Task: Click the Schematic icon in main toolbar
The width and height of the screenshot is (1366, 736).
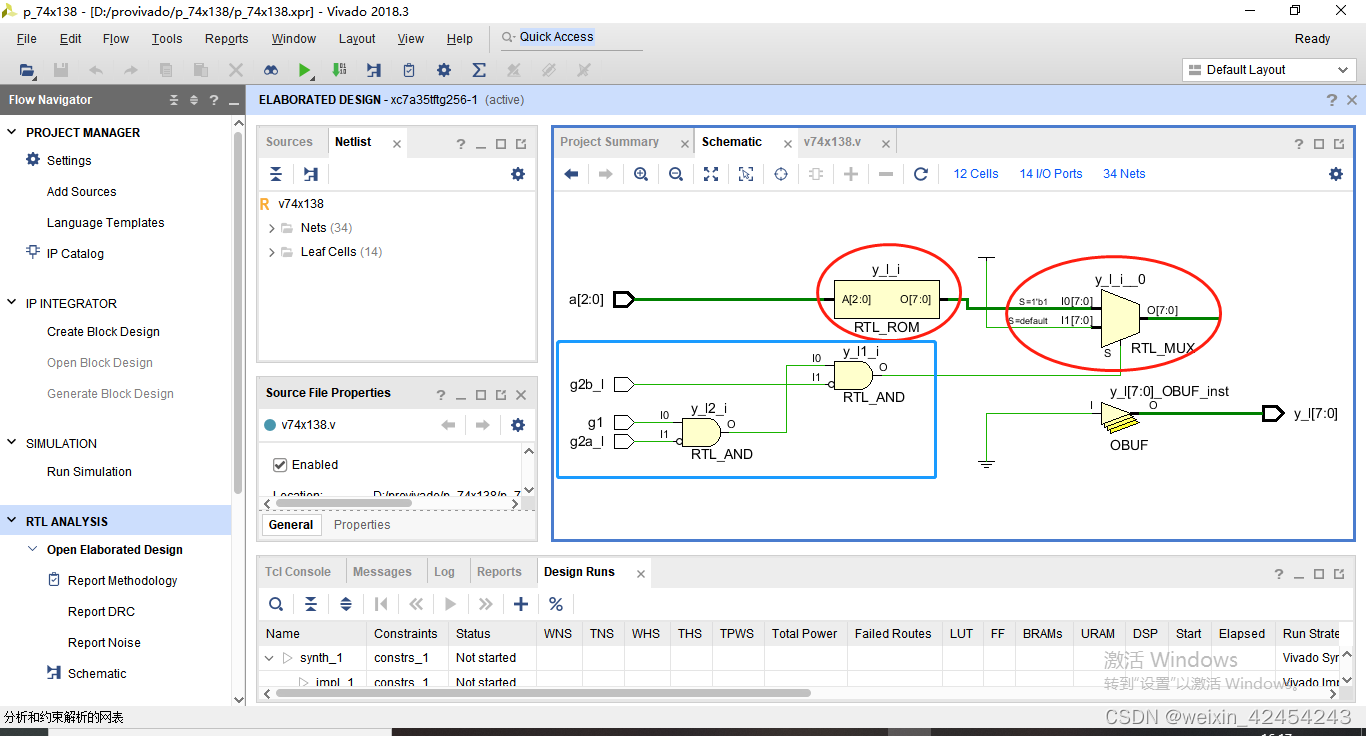Action: point(373,70)
